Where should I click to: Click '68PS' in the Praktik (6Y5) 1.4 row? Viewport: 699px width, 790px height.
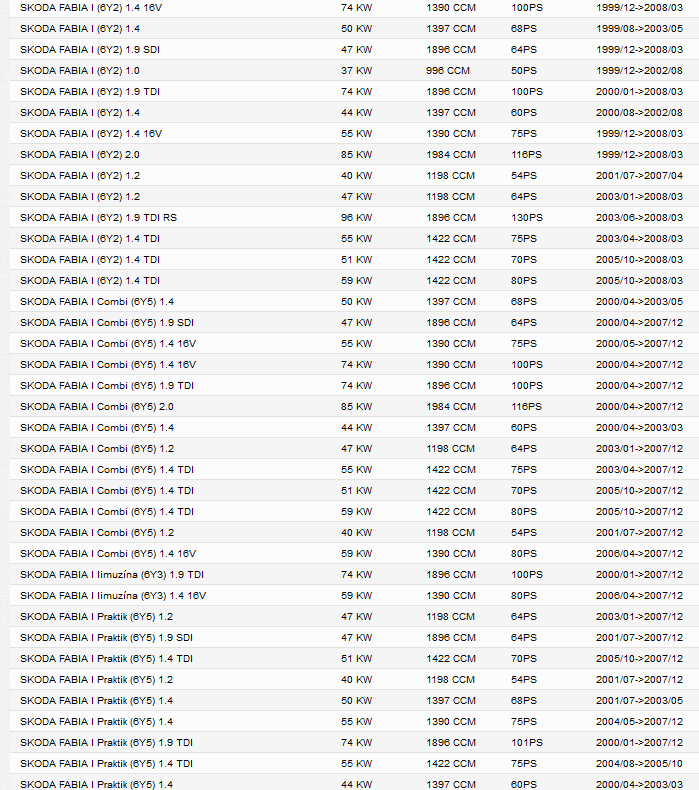[524, 700]
